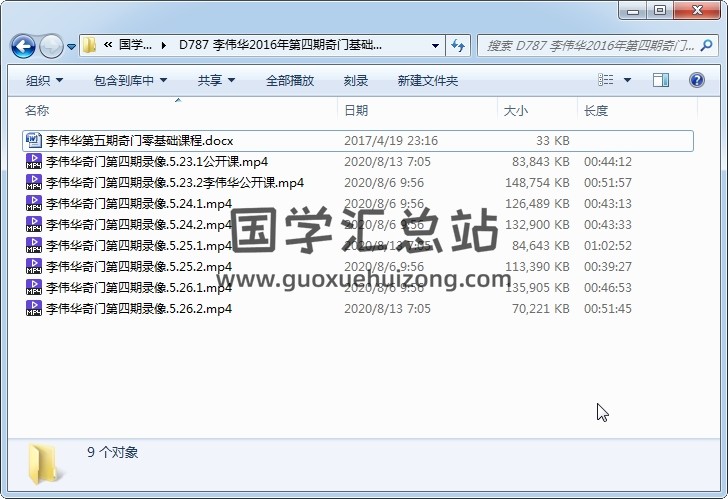Image resolution: width=728 pixels, height=499 pixels.
Task: Open the address bar history dropdown
Action: pos(435,45)
